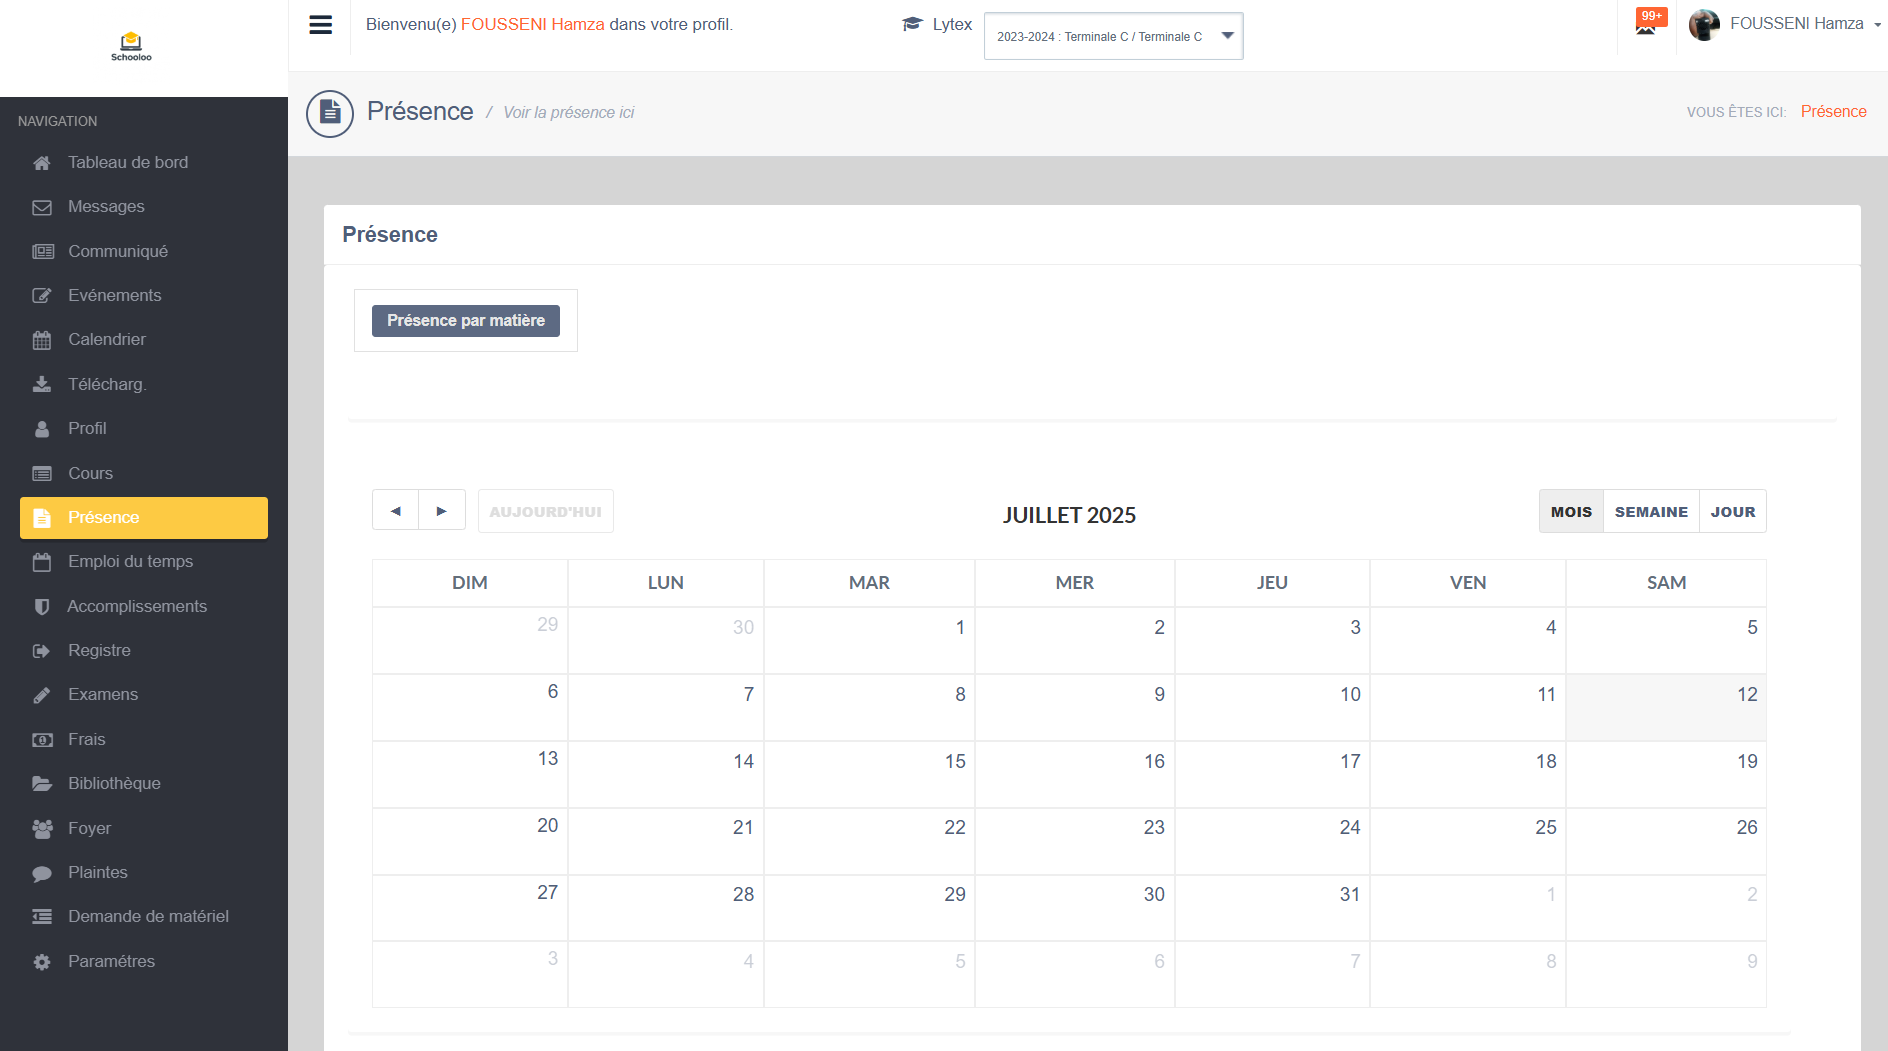
Task: Click the Paramétres gear icon
Action: pos(42,962)
